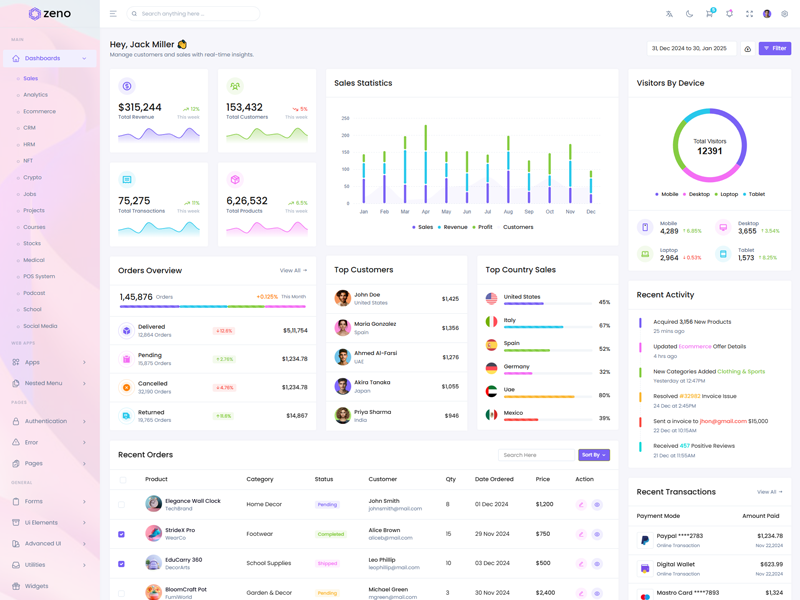Click the download icon beside date range

[747, 48]
